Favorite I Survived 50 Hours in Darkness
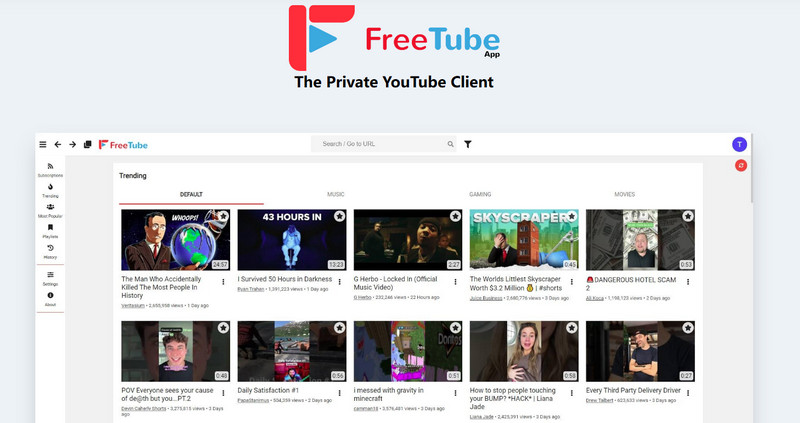The width and height of the screenshot is (800, 423). click(x=339, y=216)
